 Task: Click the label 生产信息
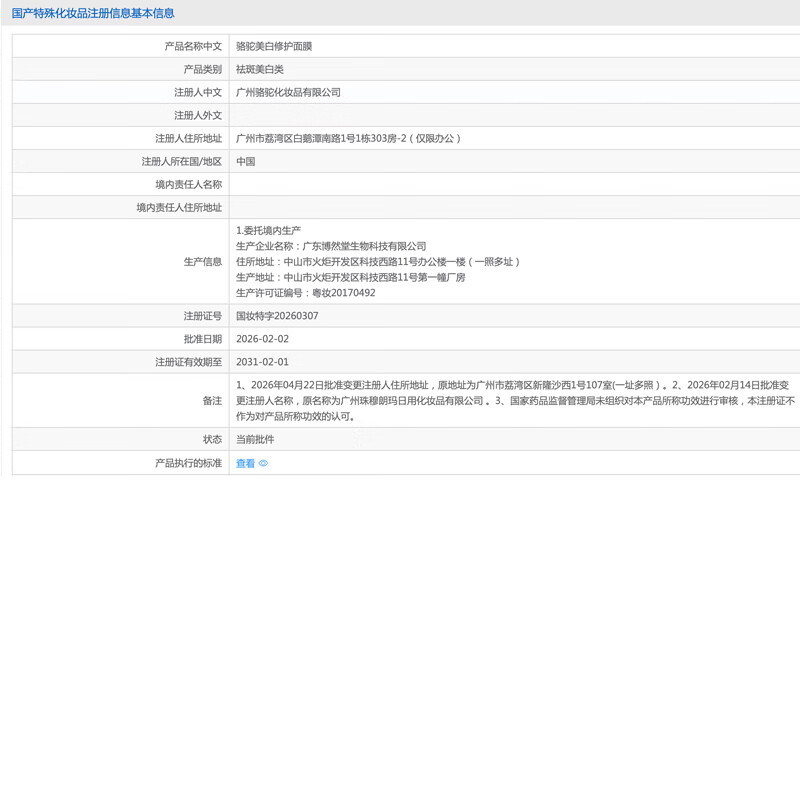pos(203,262)
